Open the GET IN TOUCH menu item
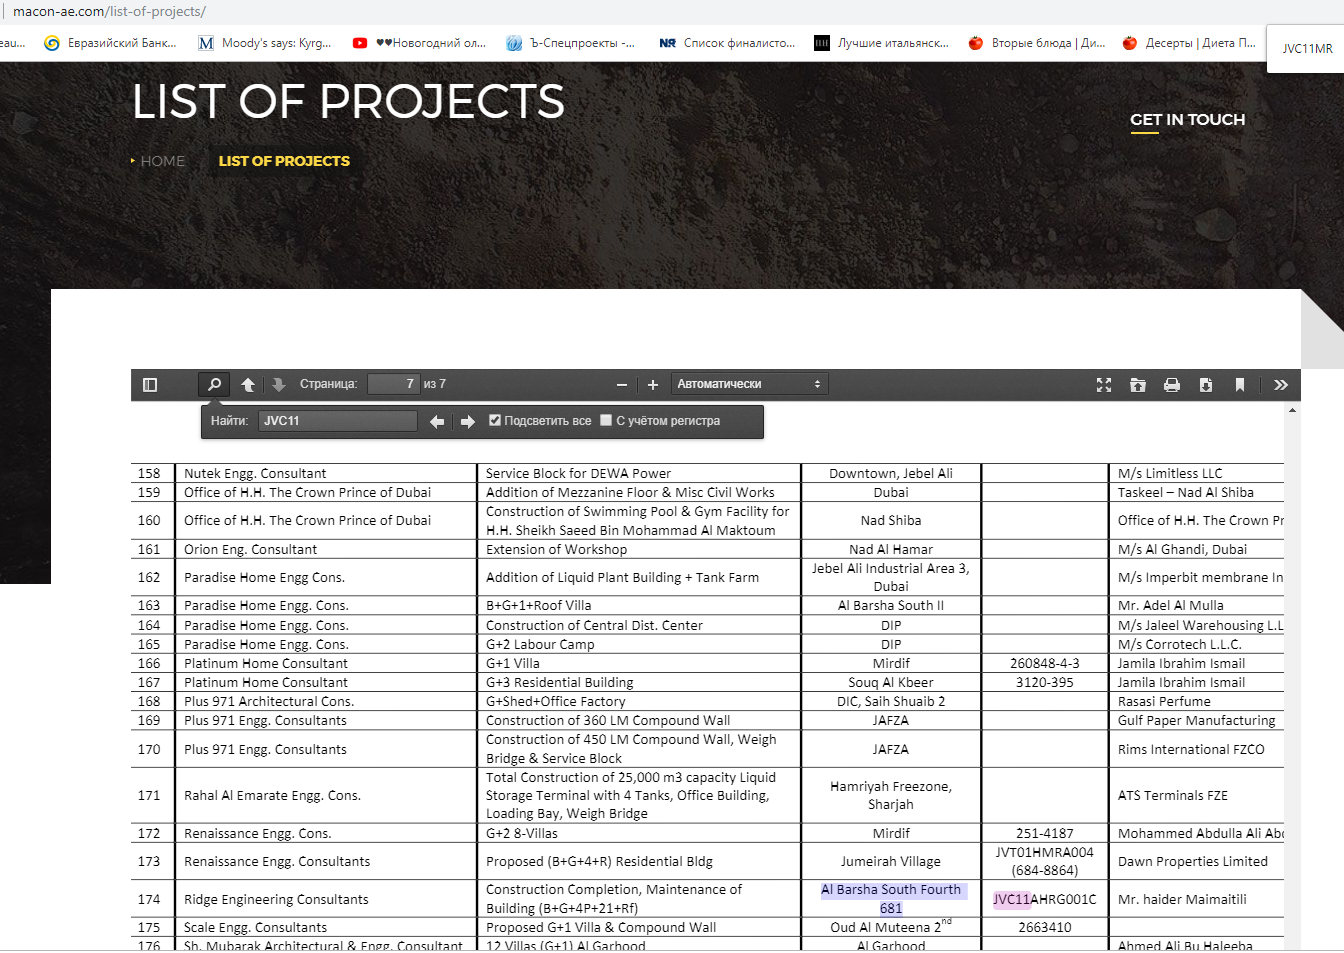This screenshot has height=953, width=1344. [1187, 120]
